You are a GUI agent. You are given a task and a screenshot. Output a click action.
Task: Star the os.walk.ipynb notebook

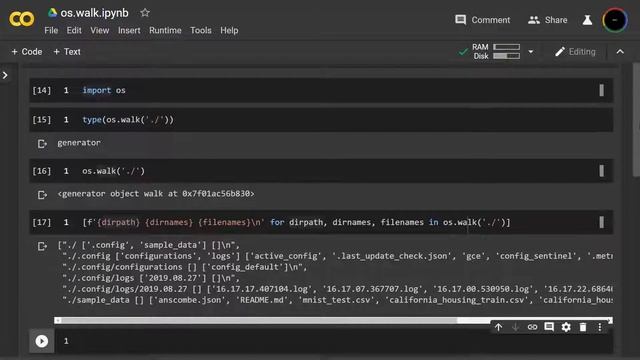coord(145,13)
